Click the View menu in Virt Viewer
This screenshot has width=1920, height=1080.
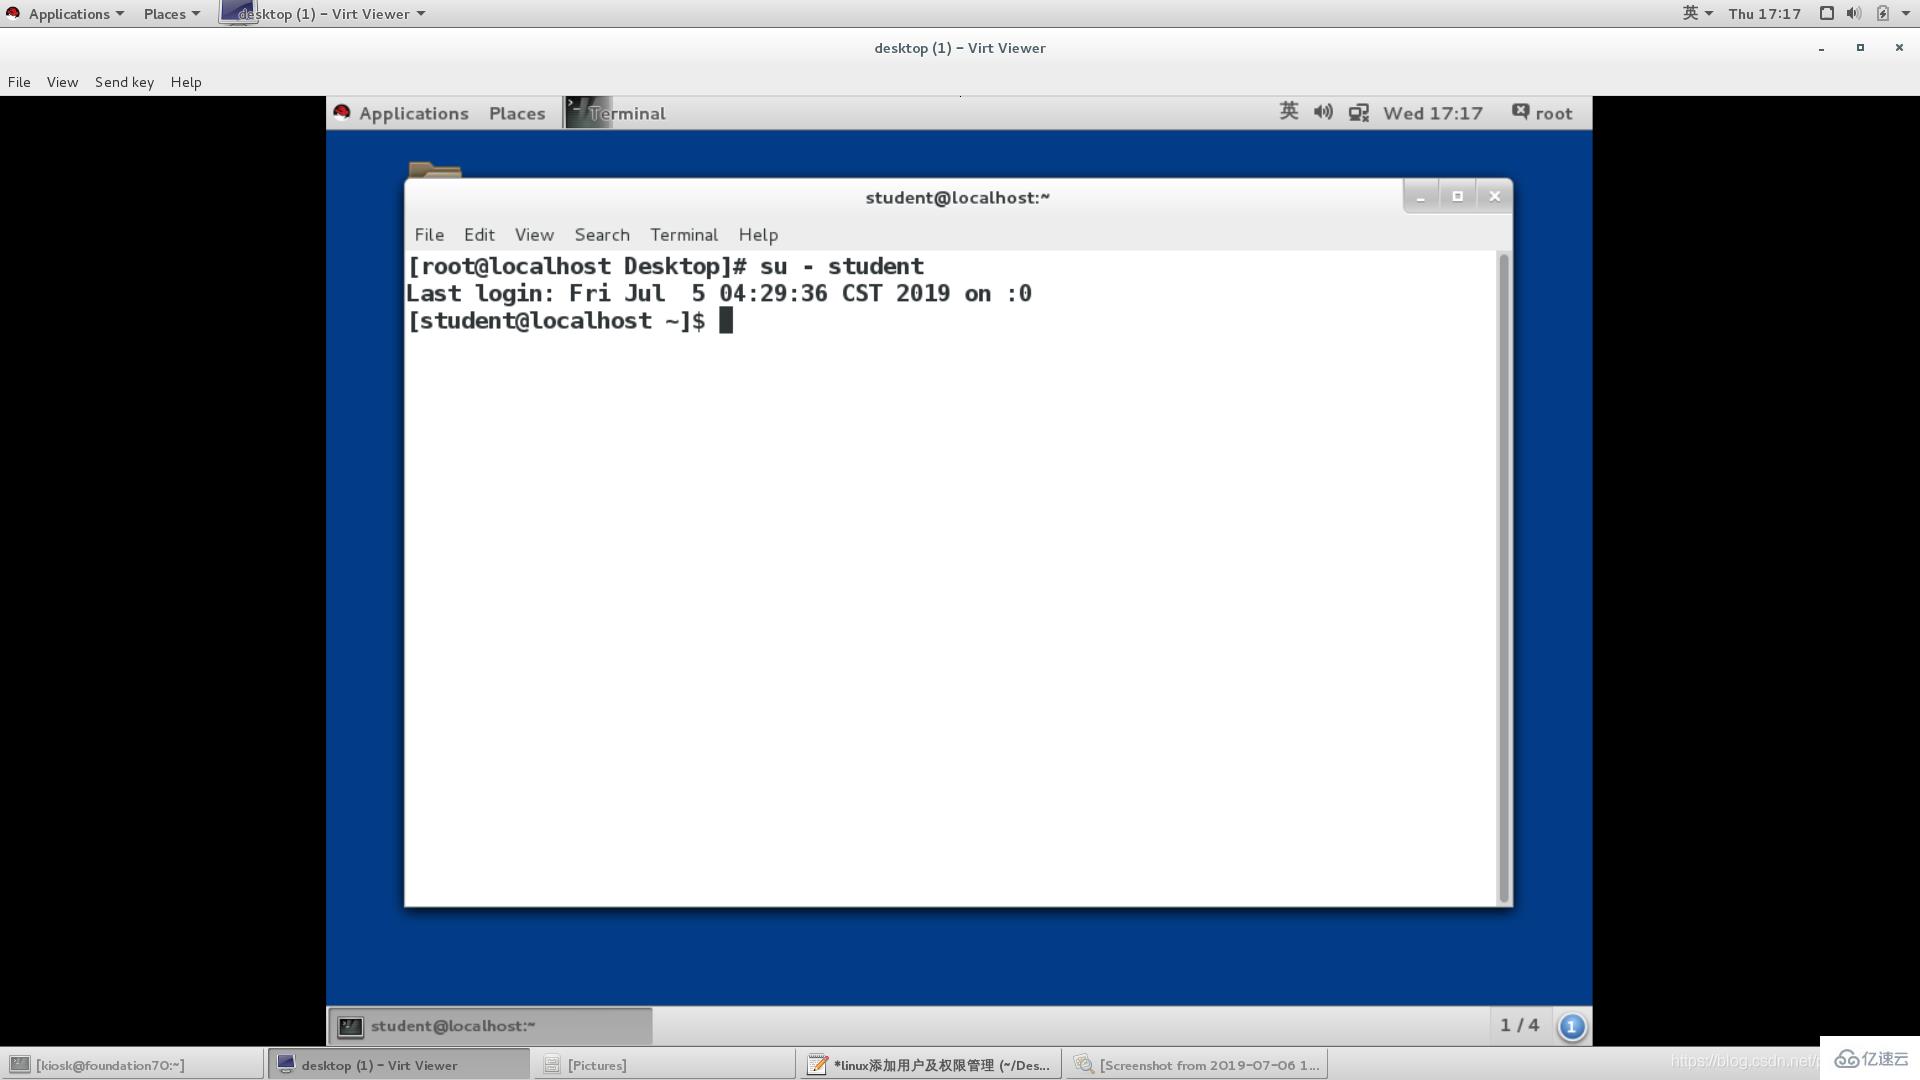coord(62,82)
